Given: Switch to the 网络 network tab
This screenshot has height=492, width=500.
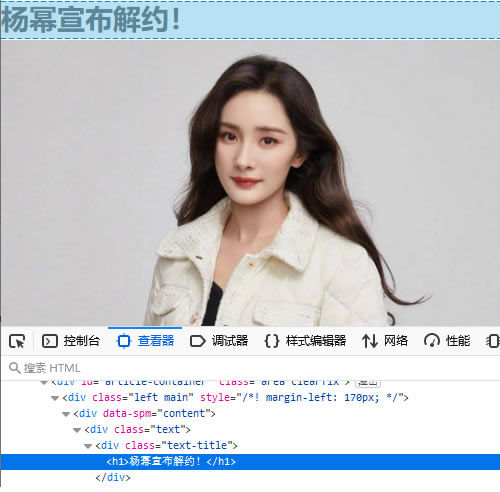Looking at the screenshot, I should tap(385, 341).
